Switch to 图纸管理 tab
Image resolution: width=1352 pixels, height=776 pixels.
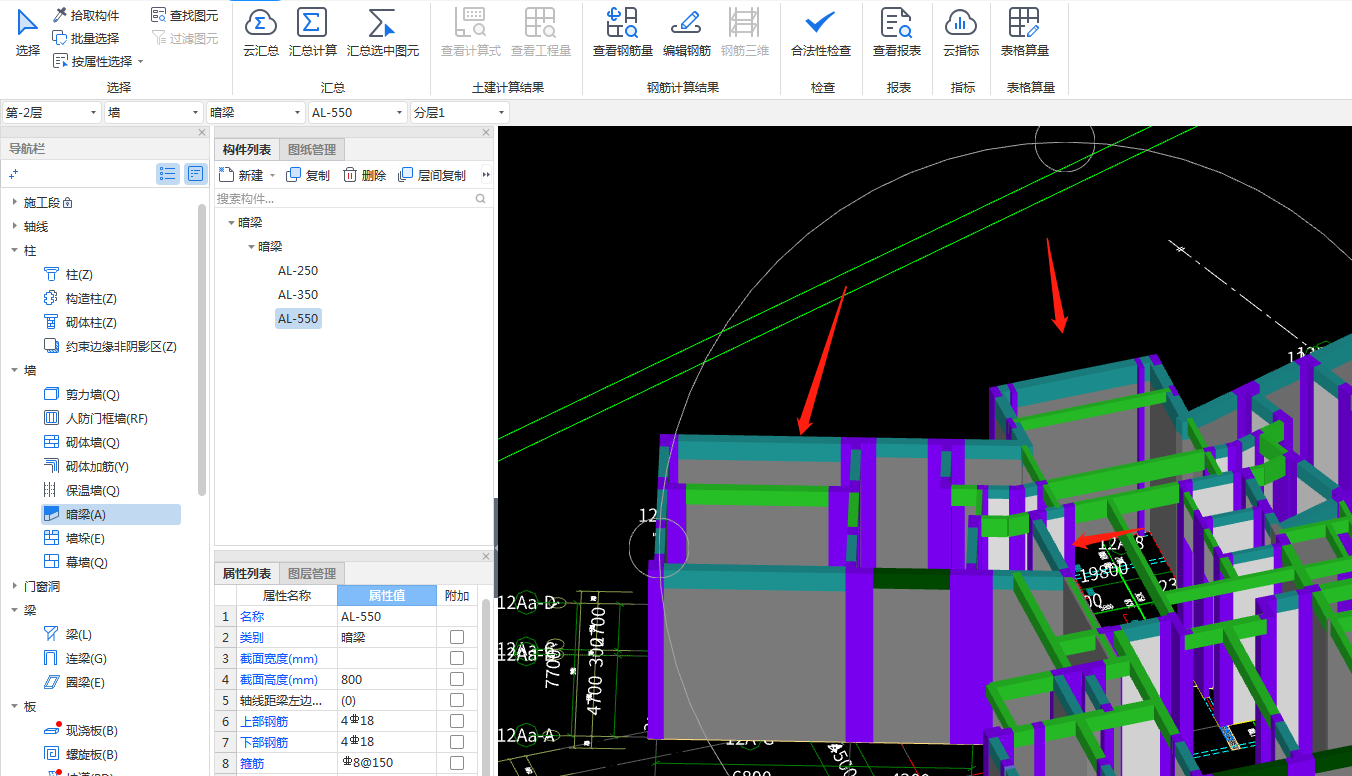pos(312,149)
